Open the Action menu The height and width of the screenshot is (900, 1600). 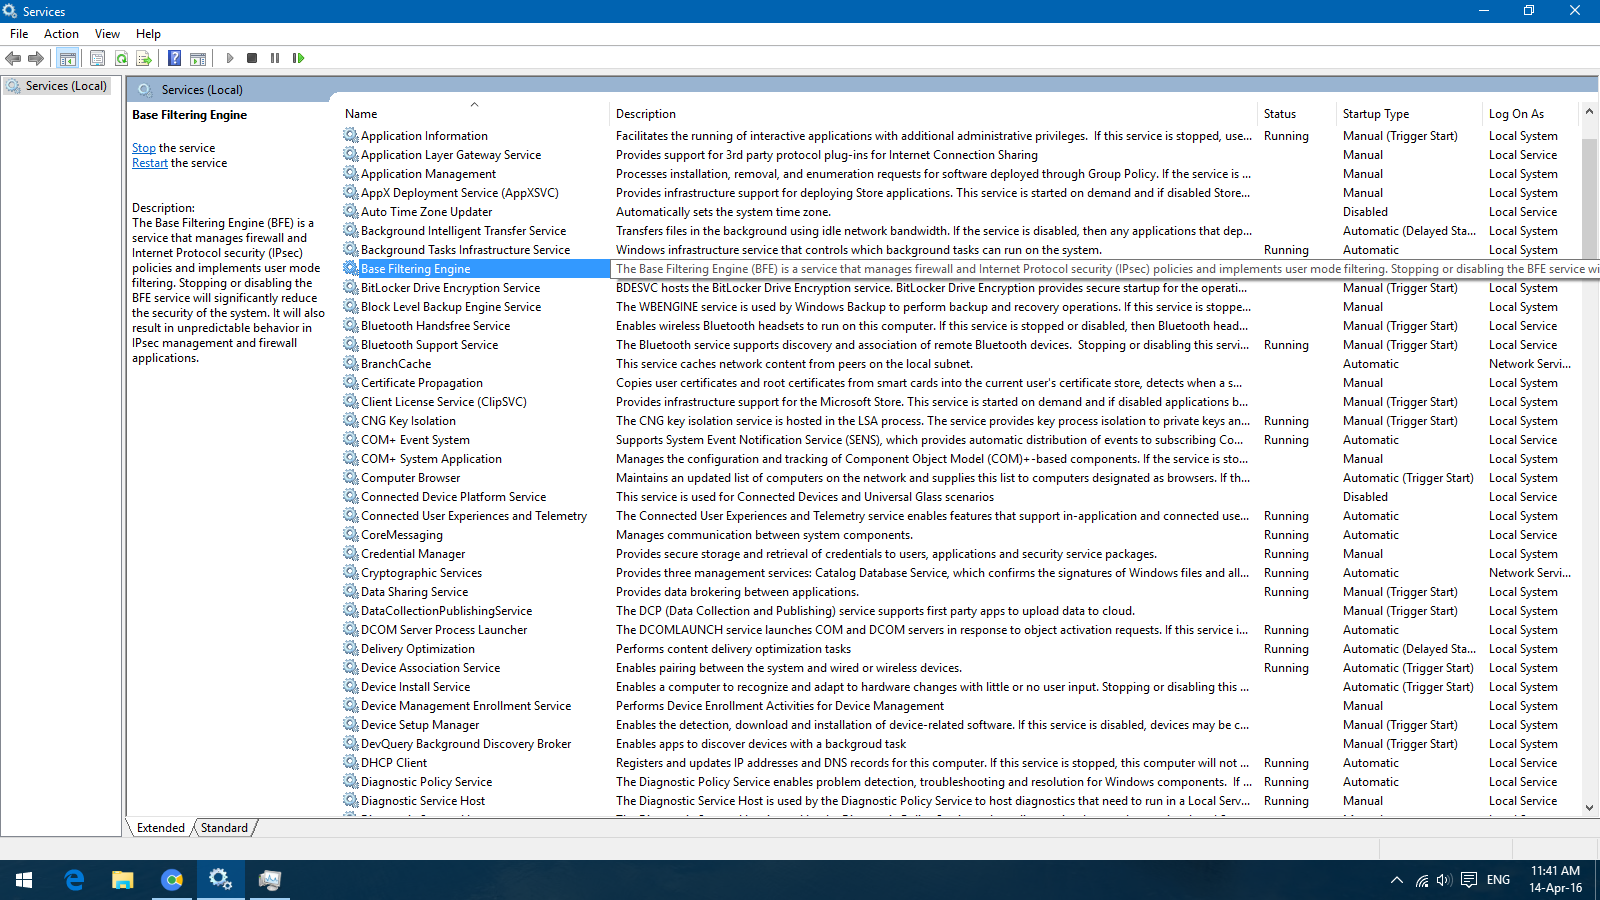(x=61, y=34)
